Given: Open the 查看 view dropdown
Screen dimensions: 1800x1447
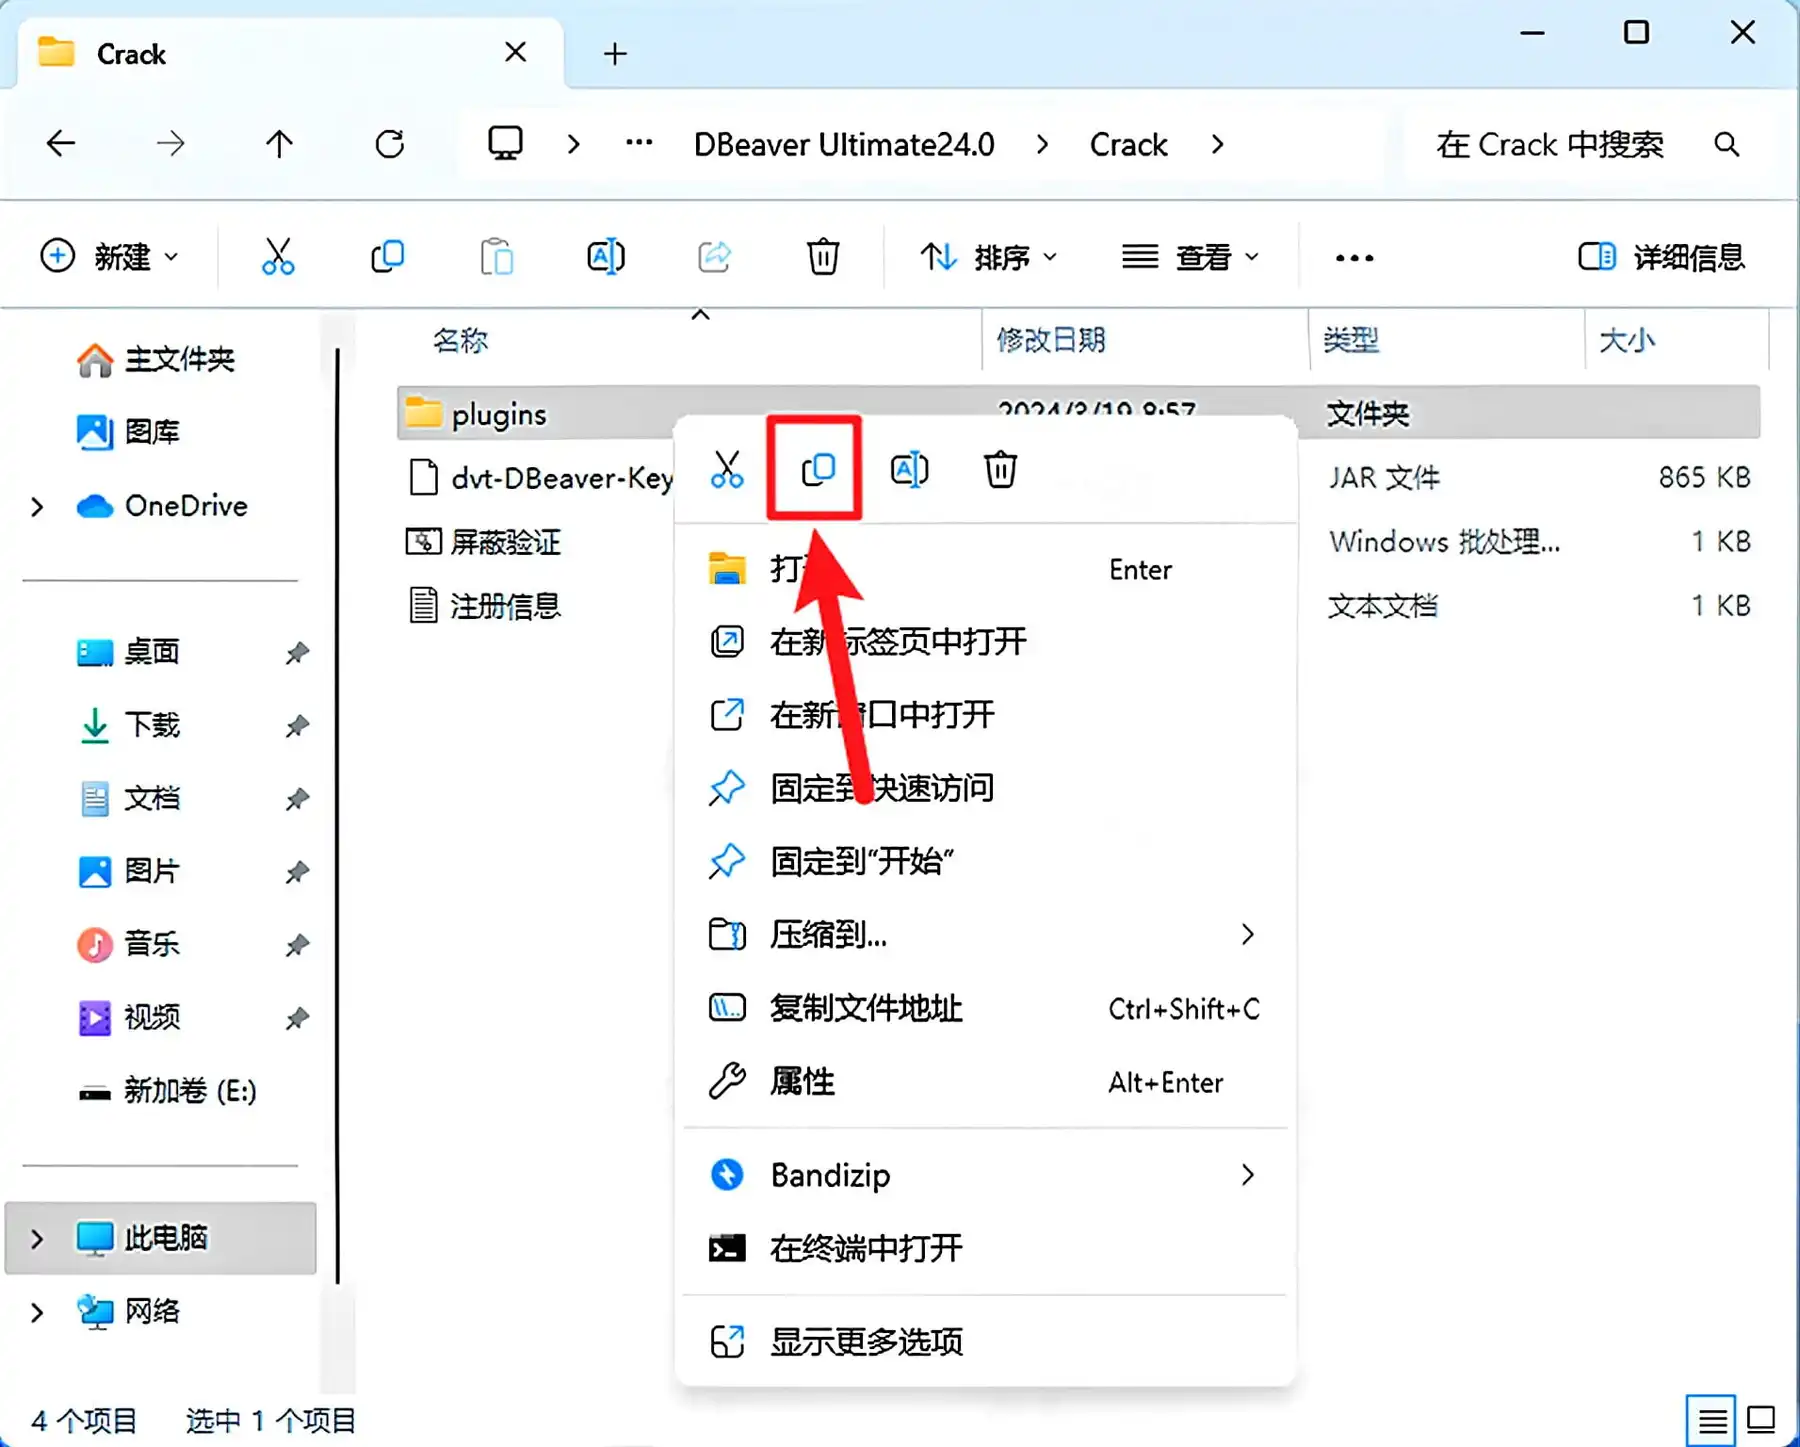Looking at the screenshot, I should pyautogui.click(x=1190, y=257).
